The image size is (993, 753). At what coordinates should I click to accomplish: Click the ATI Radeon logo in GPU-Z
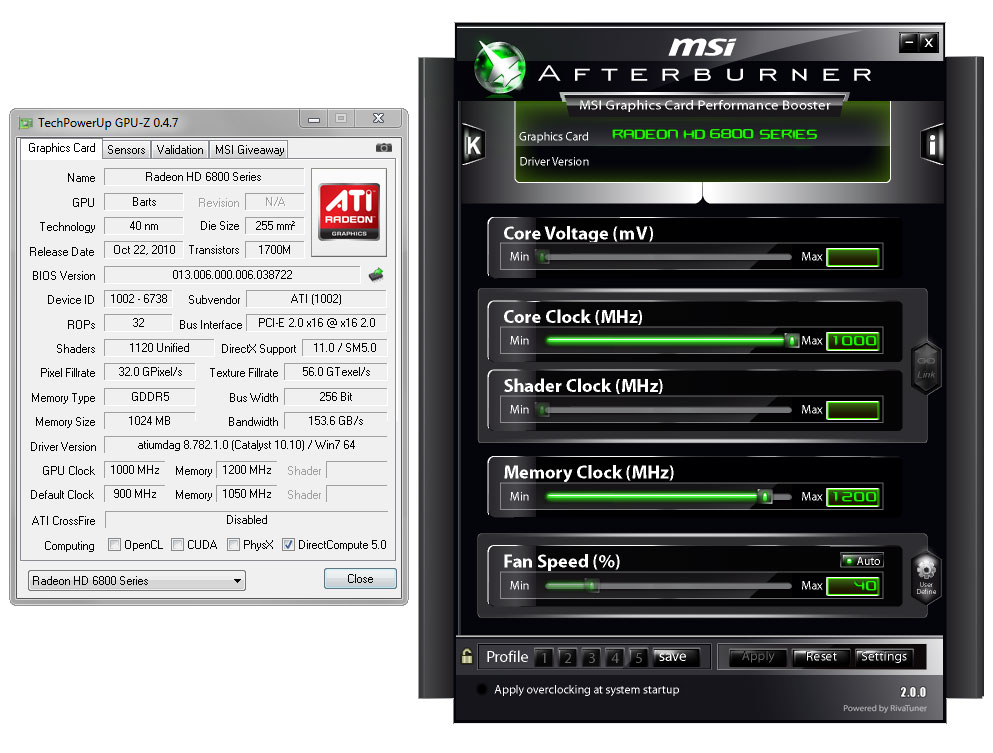click(x=349, y=212)
